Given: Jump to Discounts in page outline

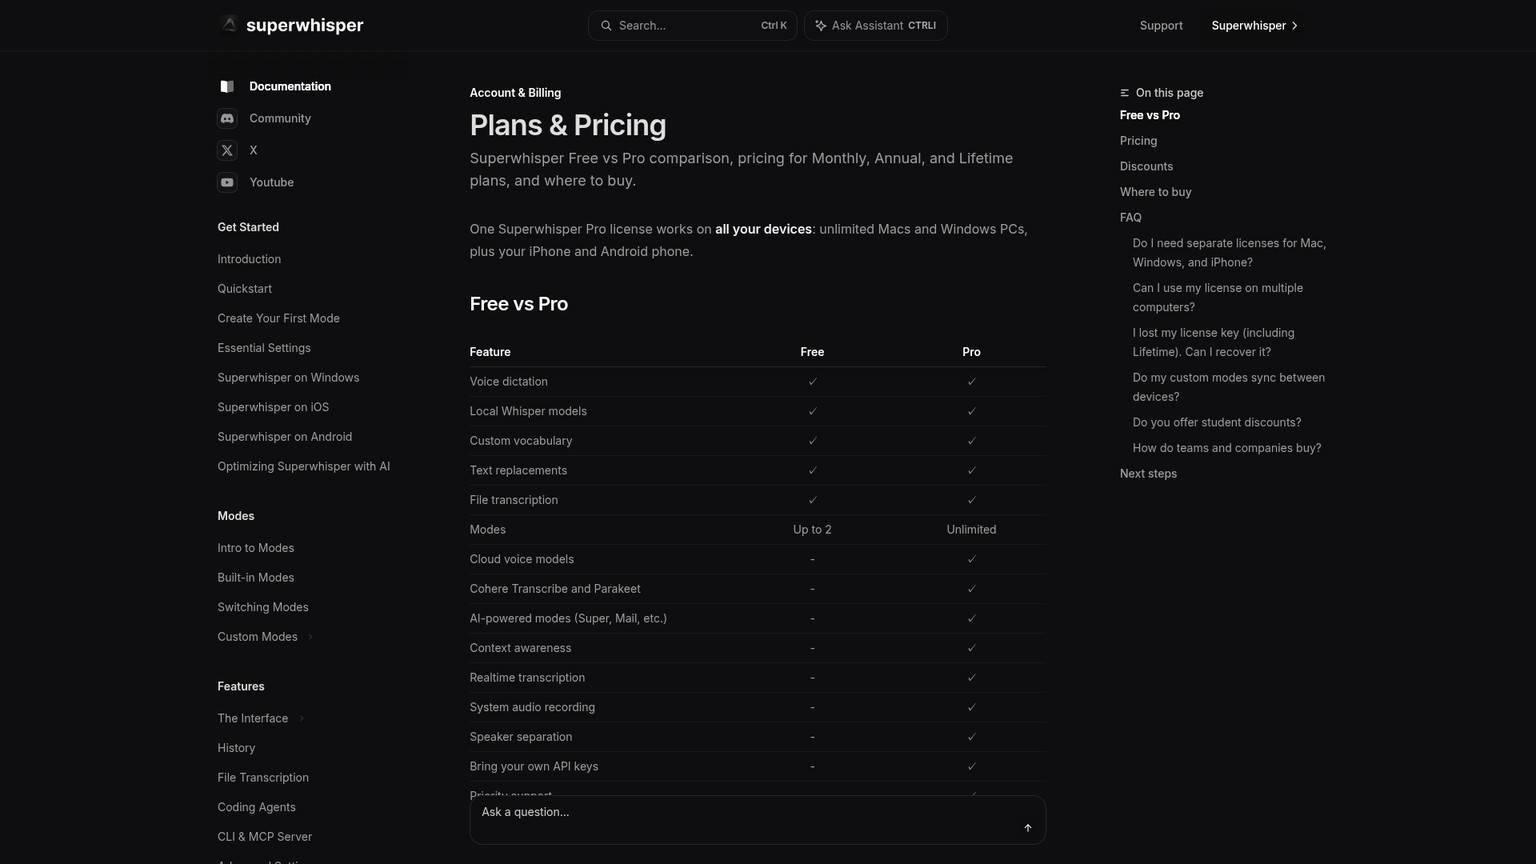Looking at the screenshot, I should (x=1146, y=167).
